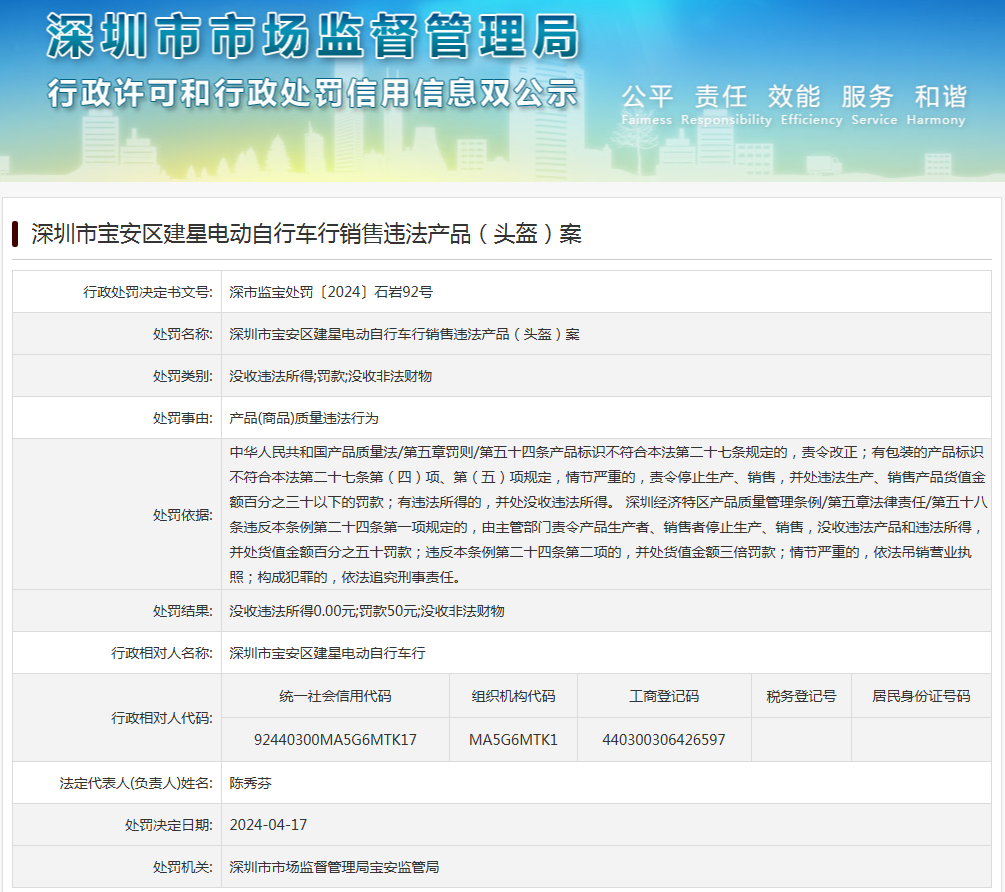This screenshot has height=892, width=1005.
Task: Click the 统一社会信用代码 column header
Action: tap(335, 696)
